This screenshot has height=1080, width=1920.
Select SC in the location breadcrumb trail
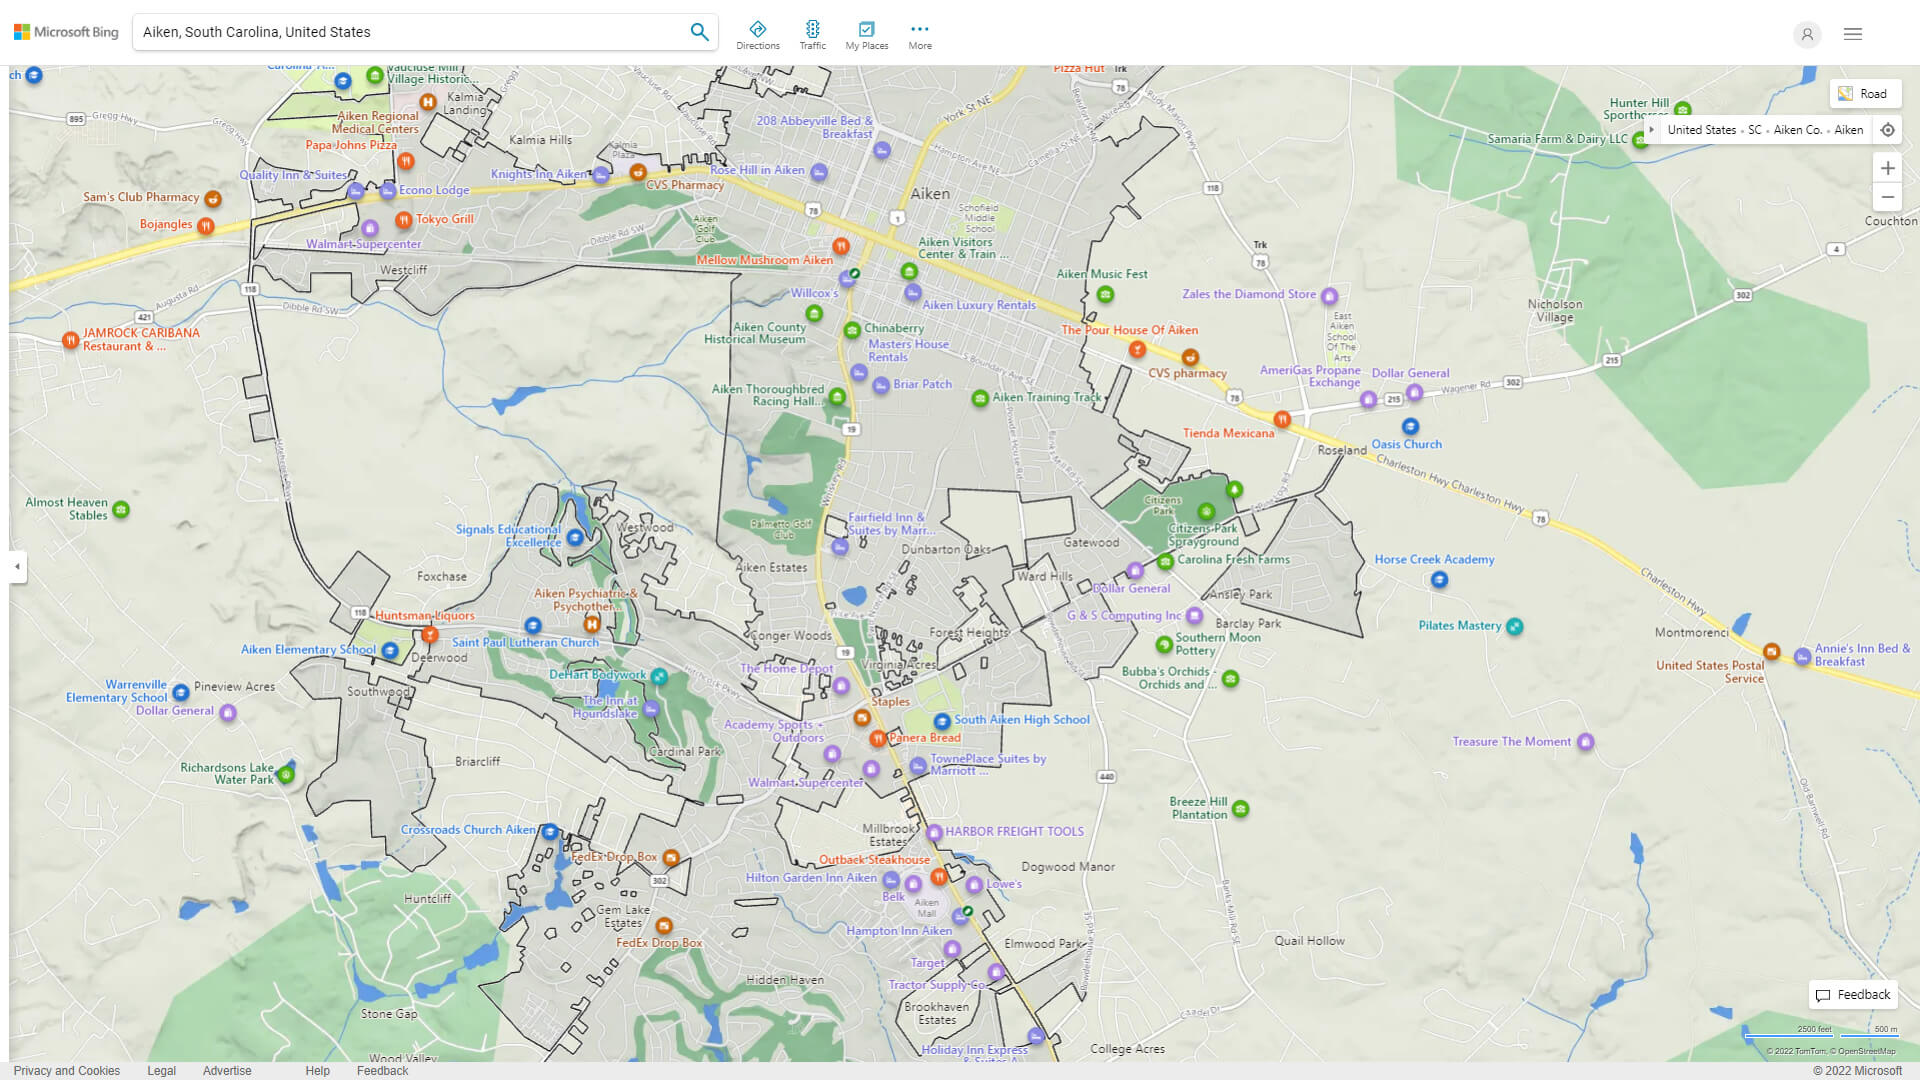tap(1753, 130)
